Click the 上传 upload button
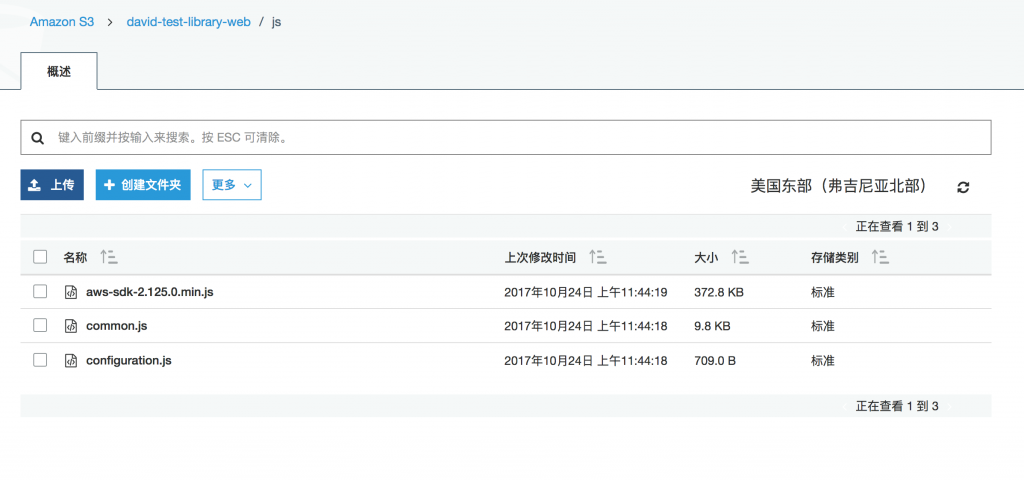This screenshot has width=1024, height=480. (x=52, y=185)
